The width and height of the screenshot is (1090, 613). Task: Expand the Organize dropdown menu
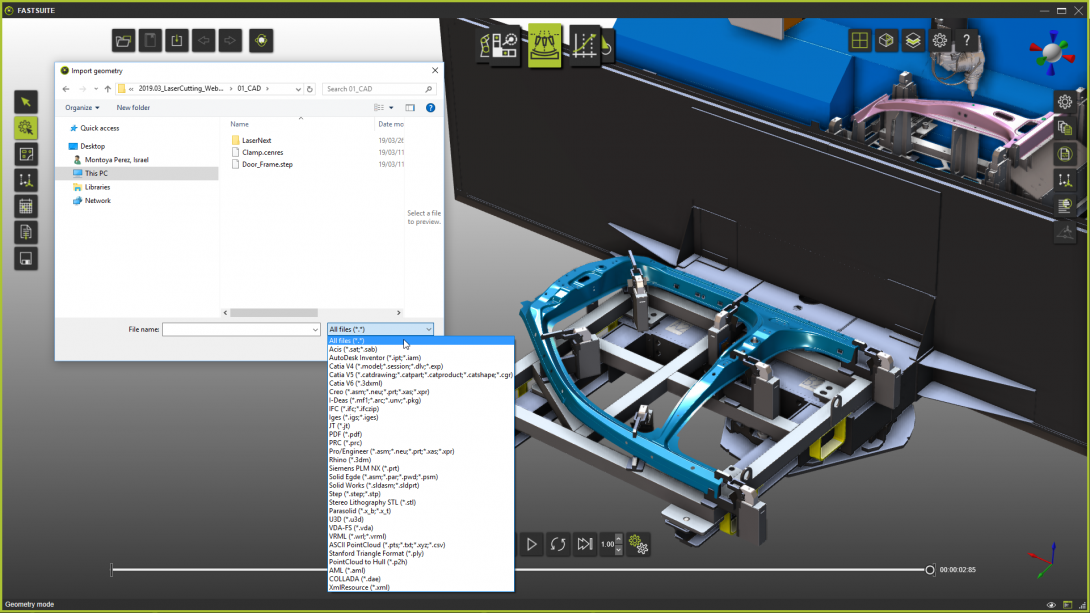[82, 107]
